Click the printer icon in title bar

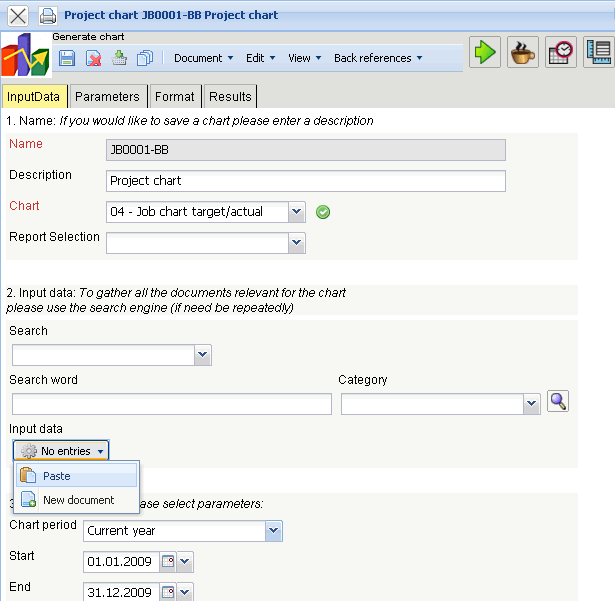pyautogui.click(x=48, y=16)
